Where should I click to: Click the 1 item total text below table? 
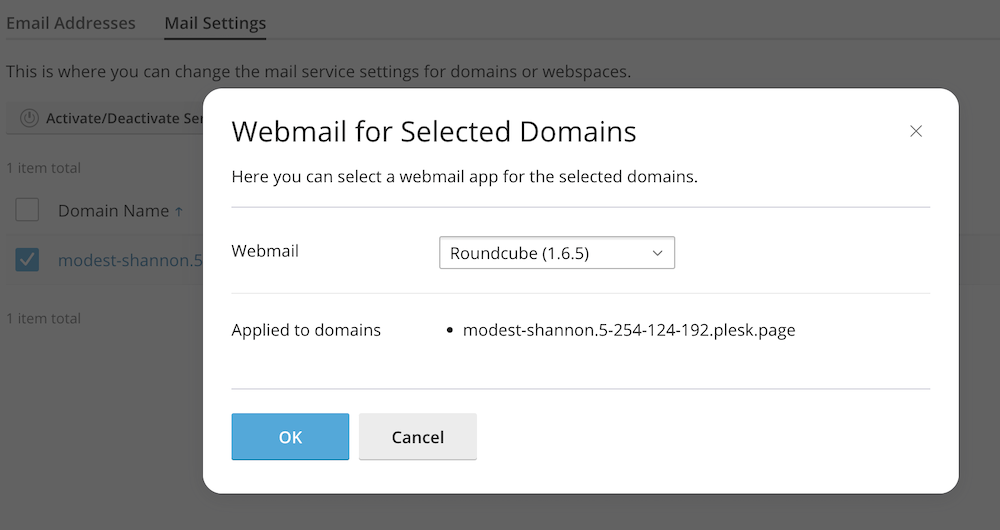[44, 318]
